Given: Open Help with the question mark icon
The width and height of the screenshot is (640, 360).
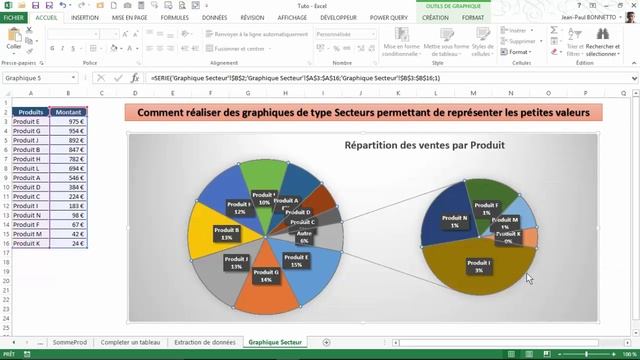Looking at the screenshot, I should (579, 6).
